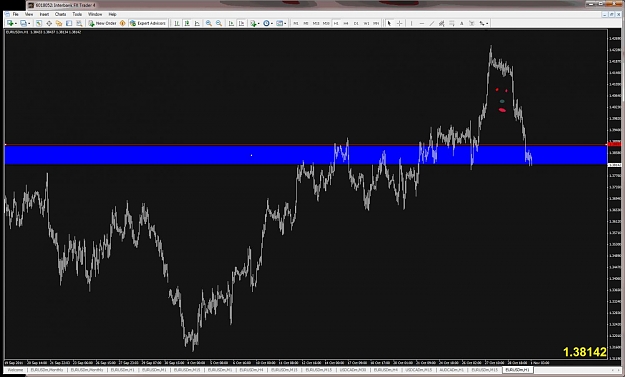Toggle the Expert Advisors button
The image size is (625, 377).
(148, 24)
